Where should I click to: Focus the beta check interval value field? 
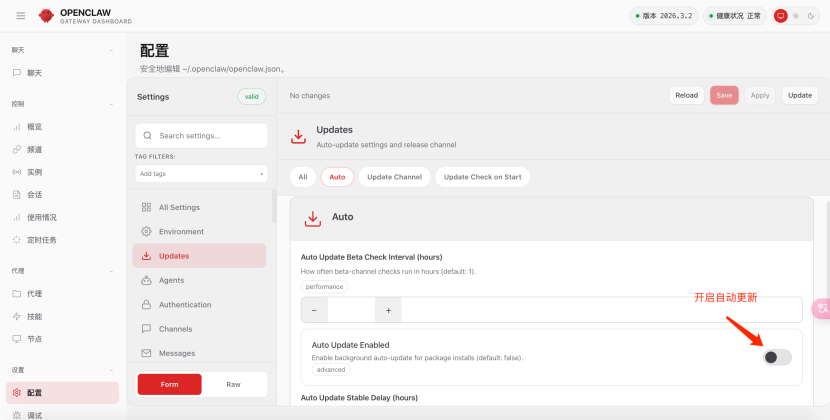(351, 310)
